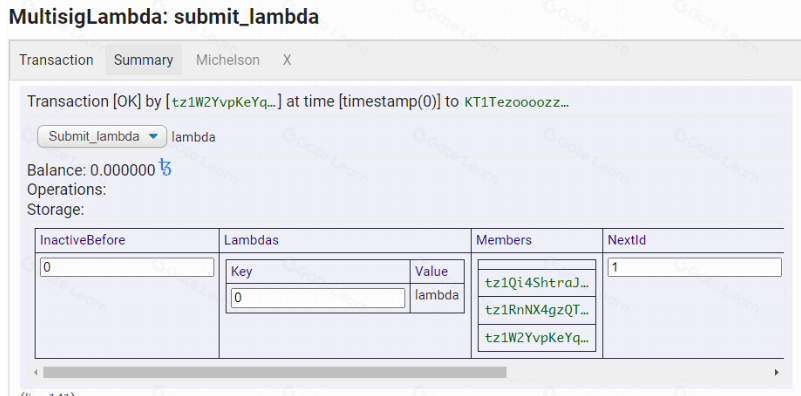
Task: Select the Michelson tab
Action: click(228, 60)
